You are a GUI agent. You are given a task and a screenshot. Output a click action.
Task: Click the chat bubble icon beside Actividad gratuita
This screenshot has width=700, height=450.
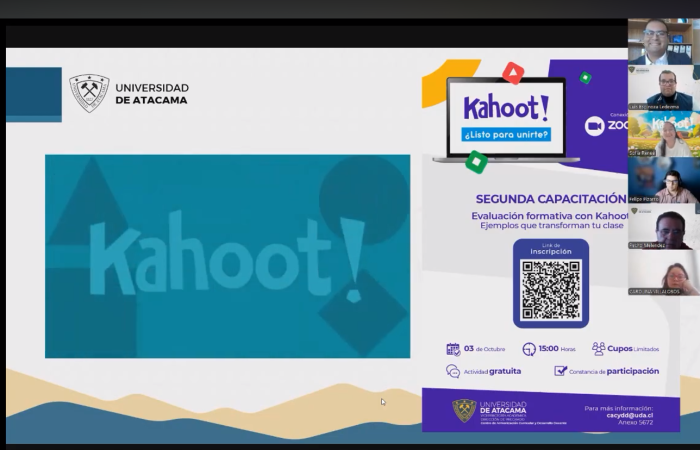[x=453, y=371]
